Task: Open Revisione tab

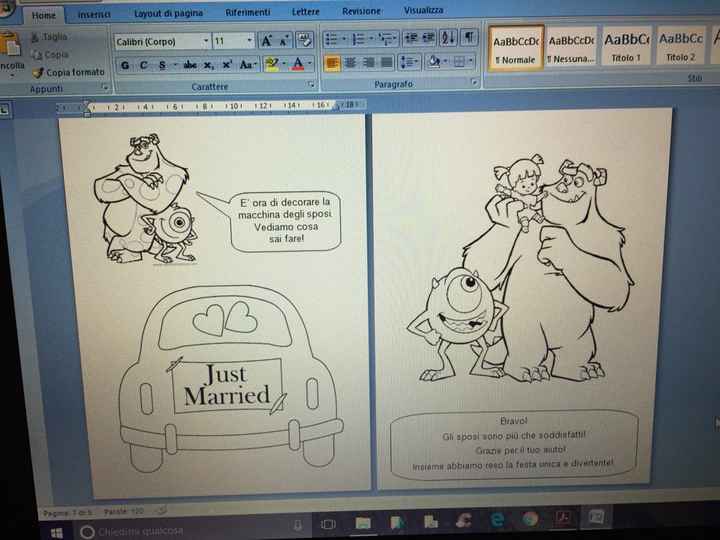Action: [x=361, y=11]
